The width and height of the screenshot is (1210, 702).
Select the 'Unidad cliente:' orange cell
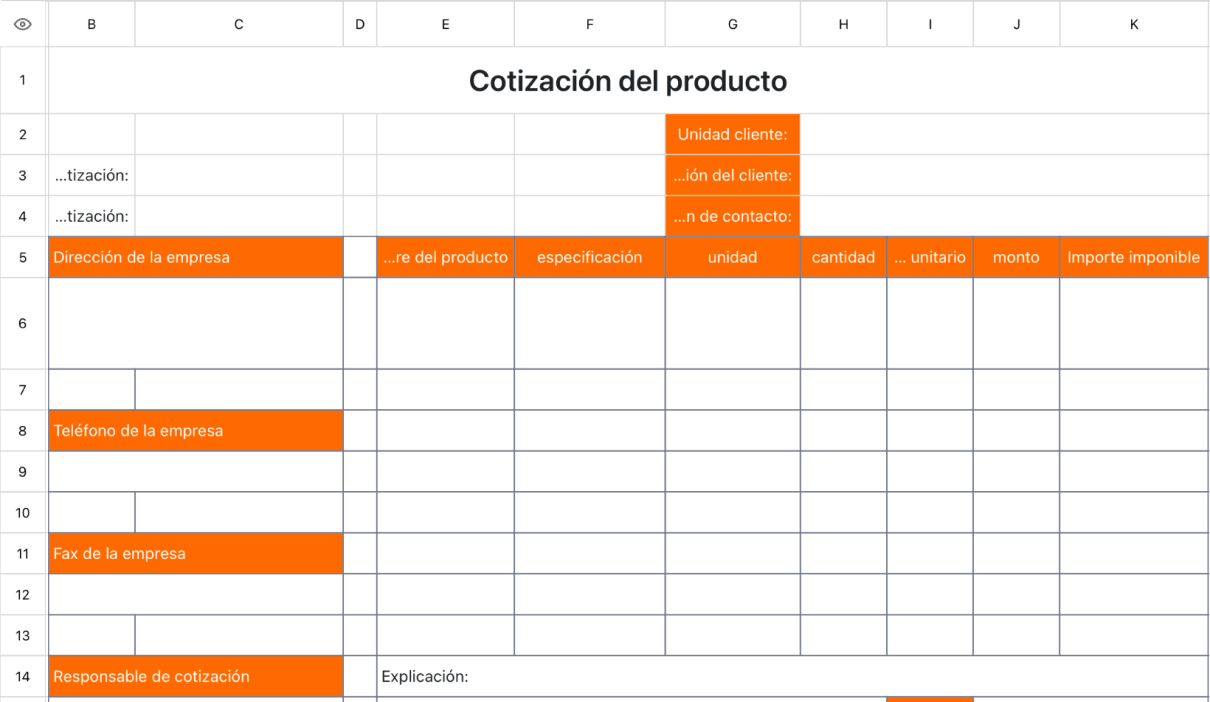point(733,134)
